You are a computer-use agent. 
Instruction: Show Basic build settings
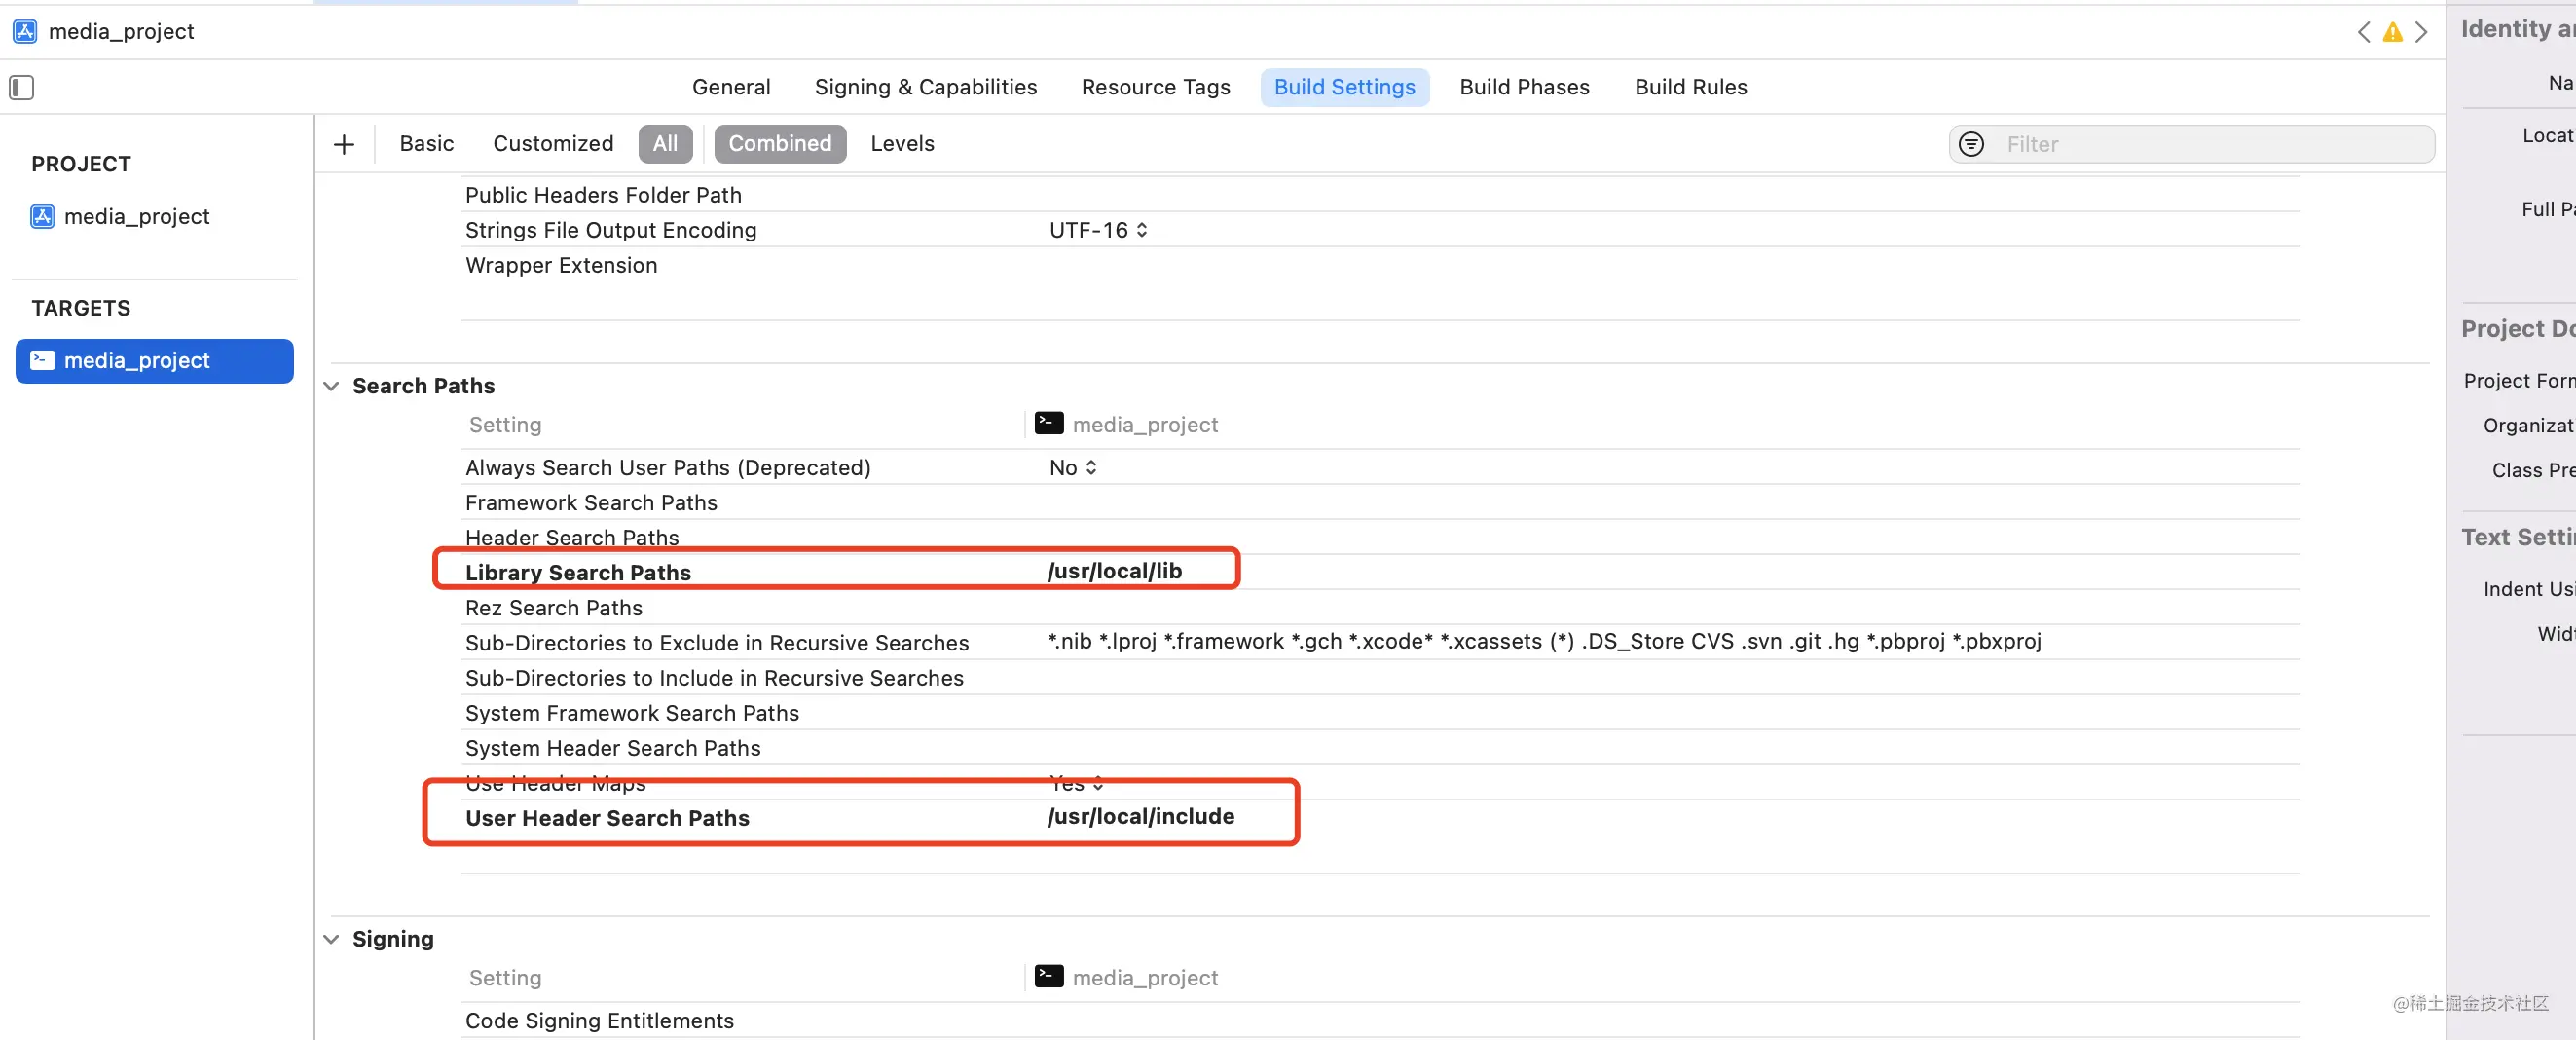426,143
